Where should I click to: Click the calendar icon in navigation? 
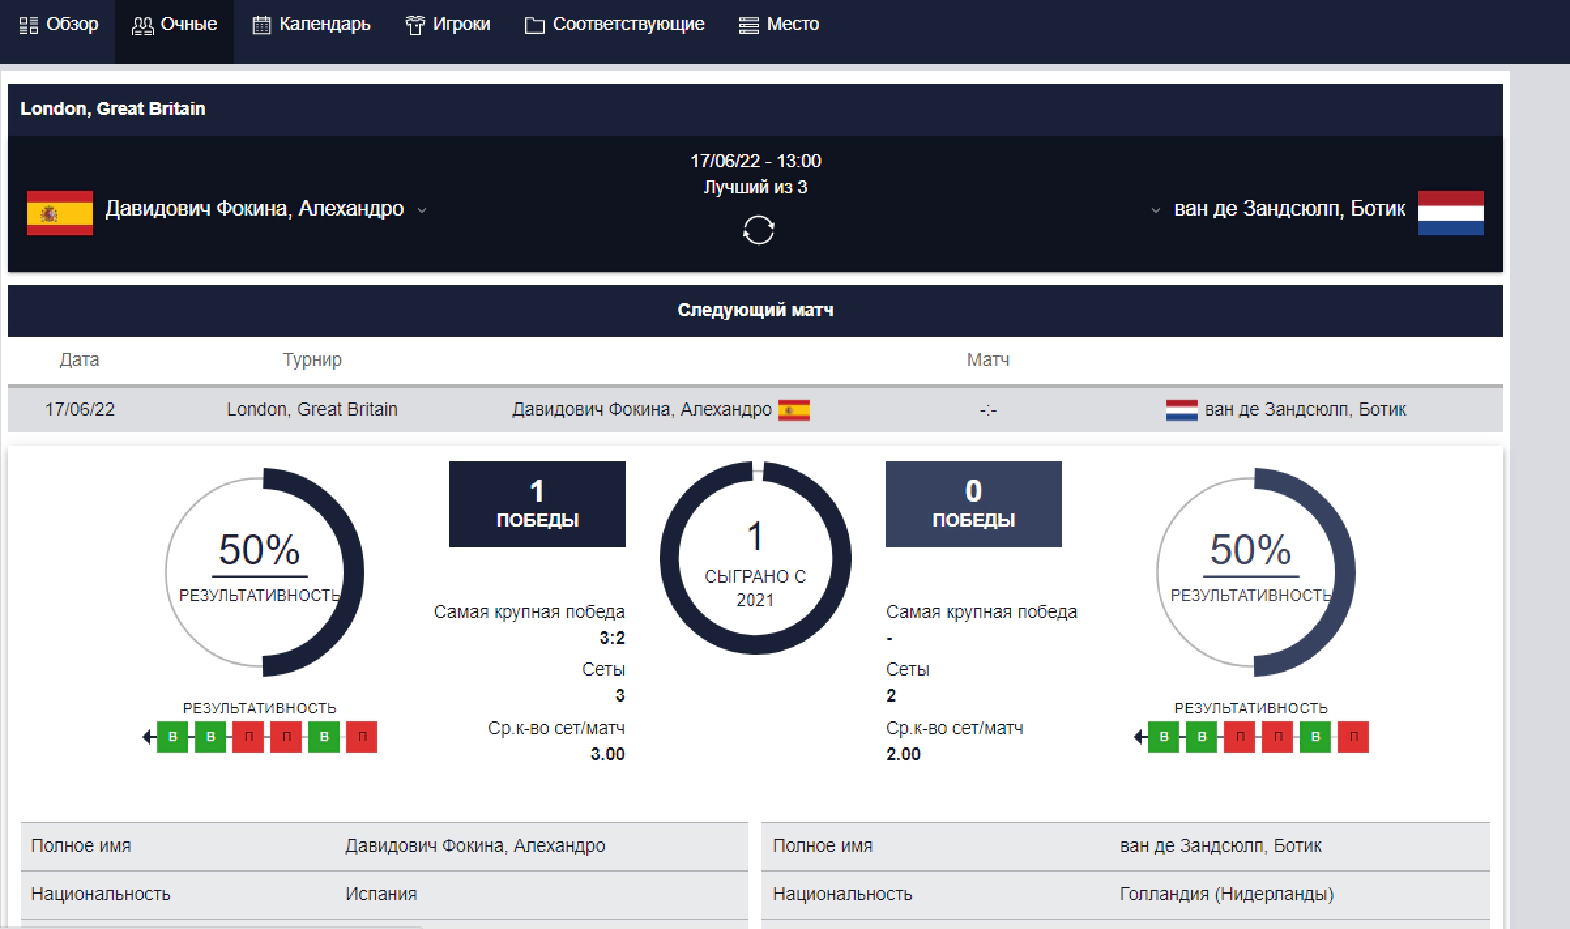pos(262,25)
